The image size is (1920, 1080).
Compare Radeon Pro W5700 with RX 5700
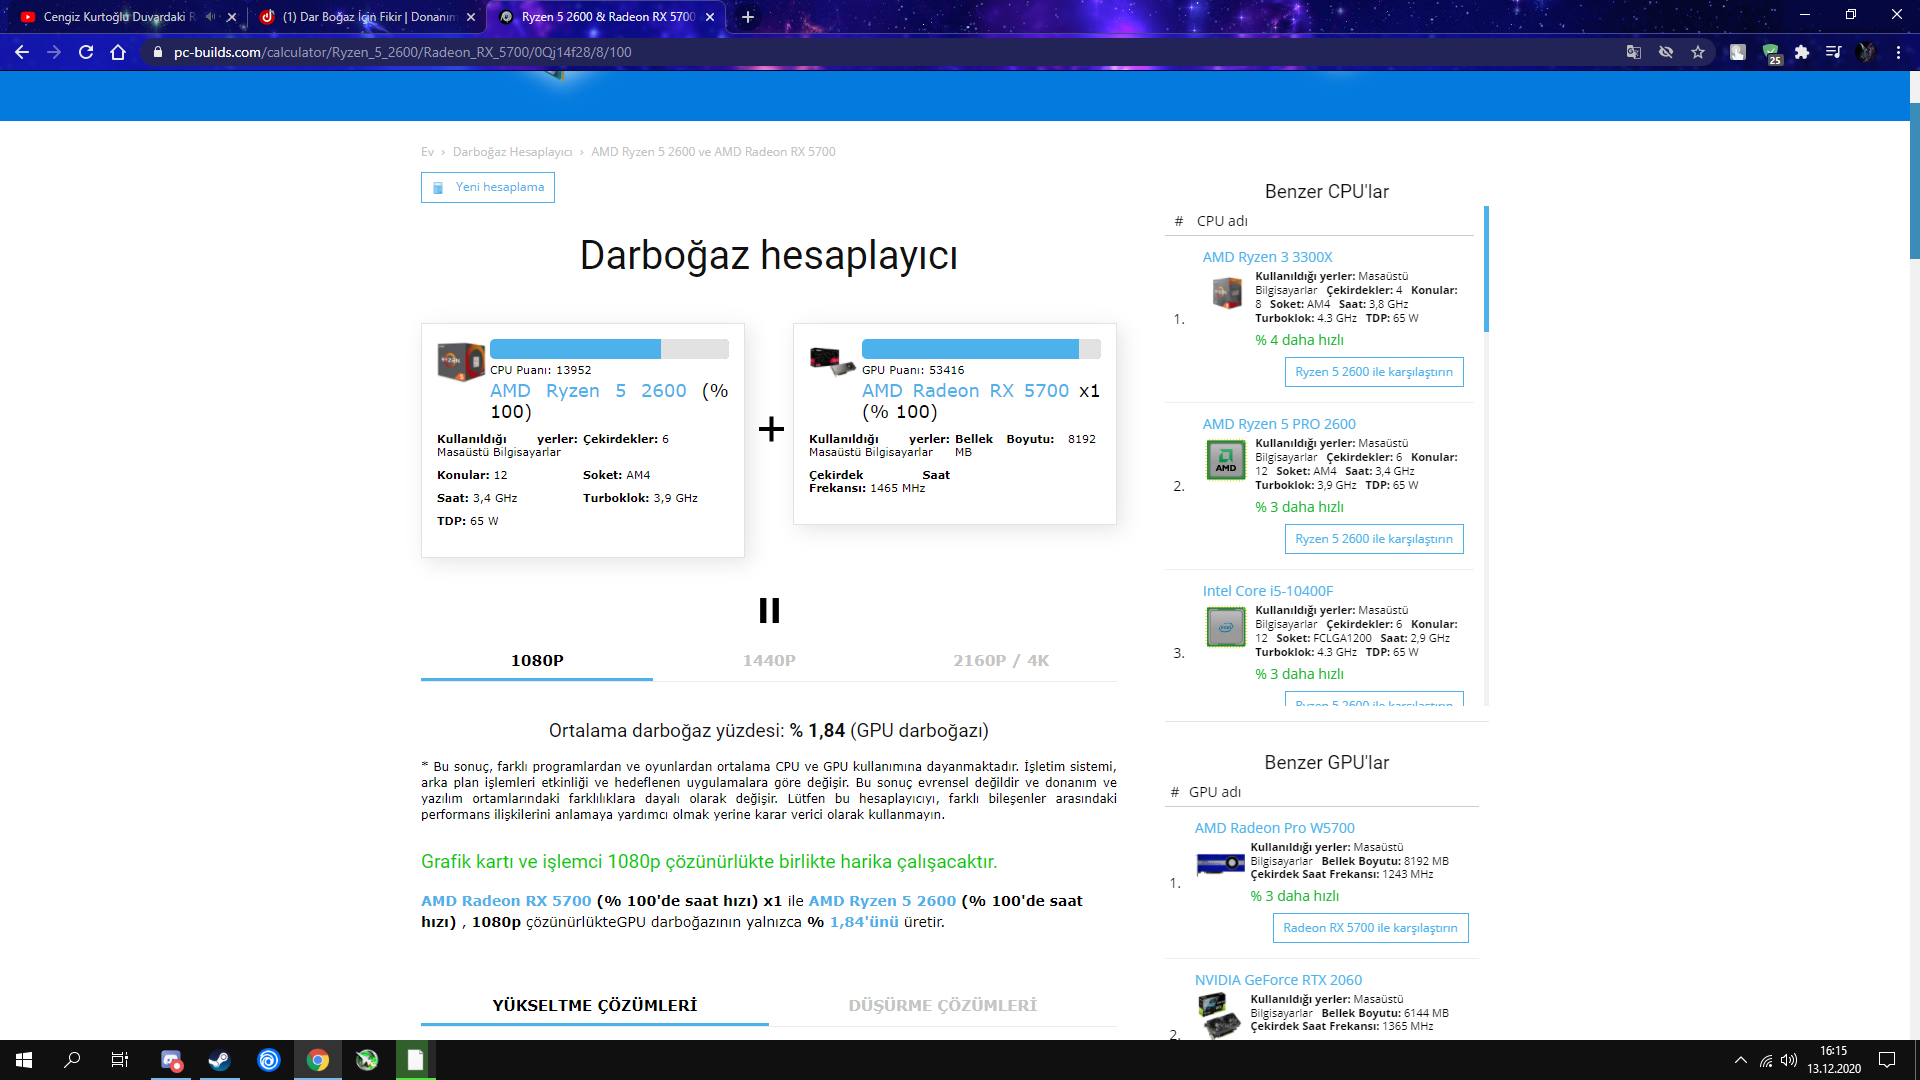pyautogui.click(x=1370, y=928)
